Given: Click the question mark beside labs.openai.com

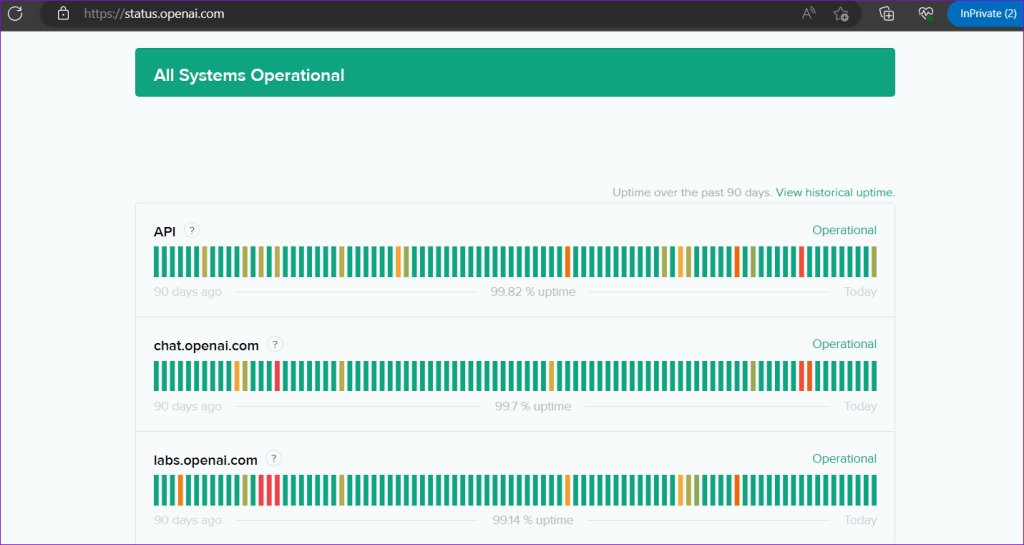Looking at the screenshot, I should 274,459.
